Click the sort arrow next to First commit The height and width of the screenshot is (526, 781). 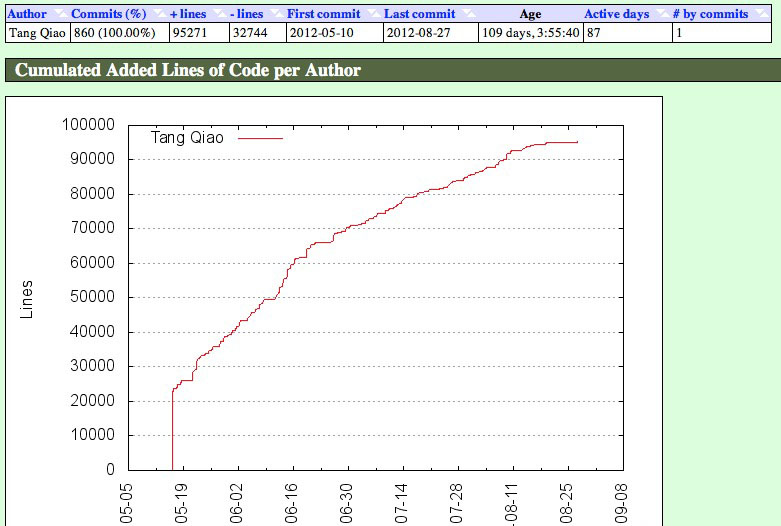tap(372, 14)
